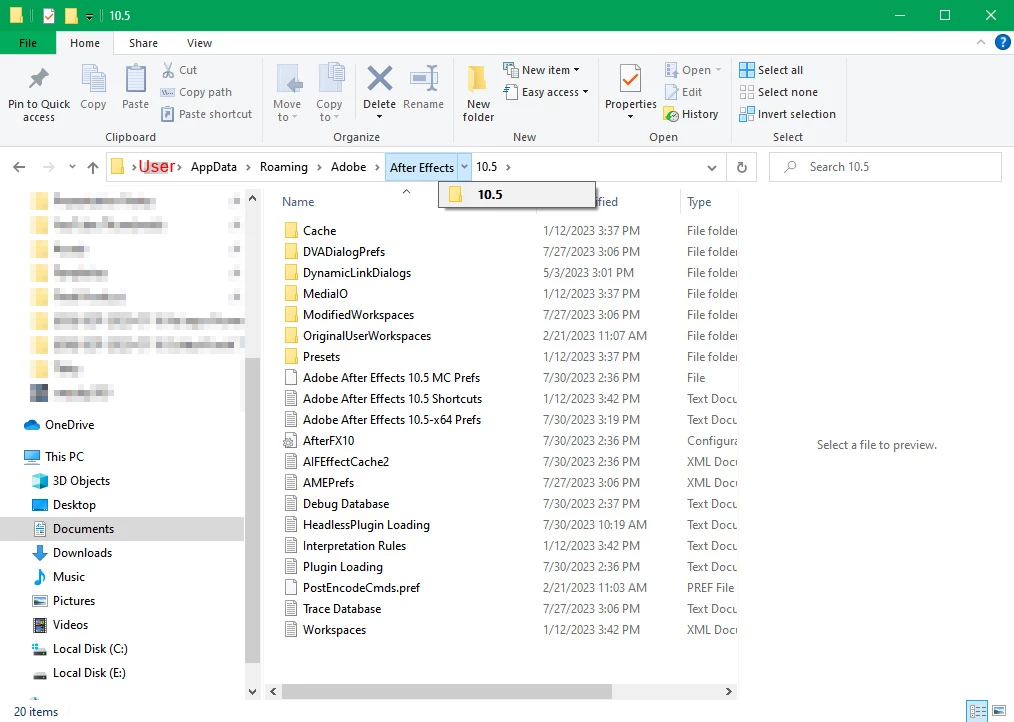Click the Cut scissors icon
This screenshot has height=722, width=1014.
[168, 70]
